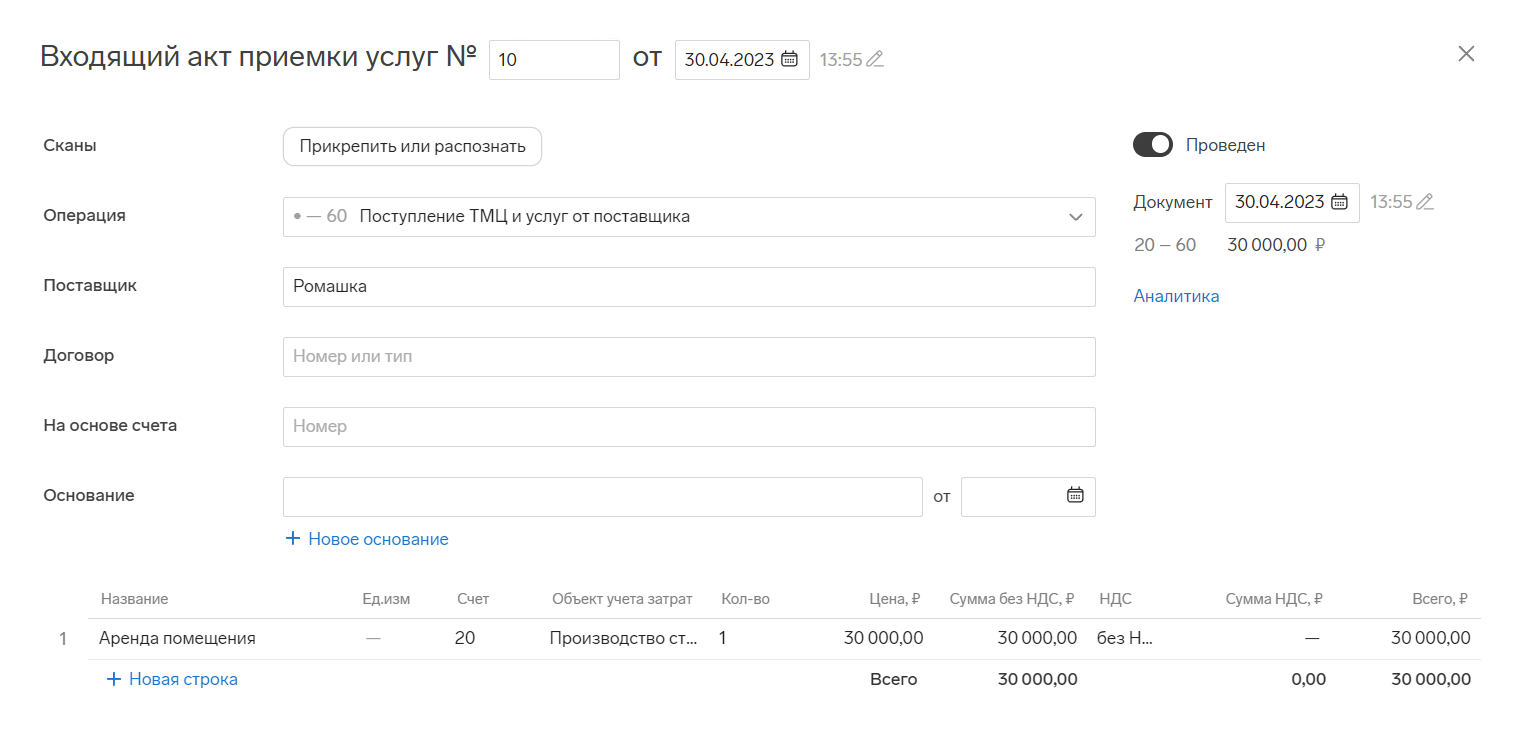Open the Аналитика link
The width and height of the screenshot is (1516, 734).
coord(1176,296)
